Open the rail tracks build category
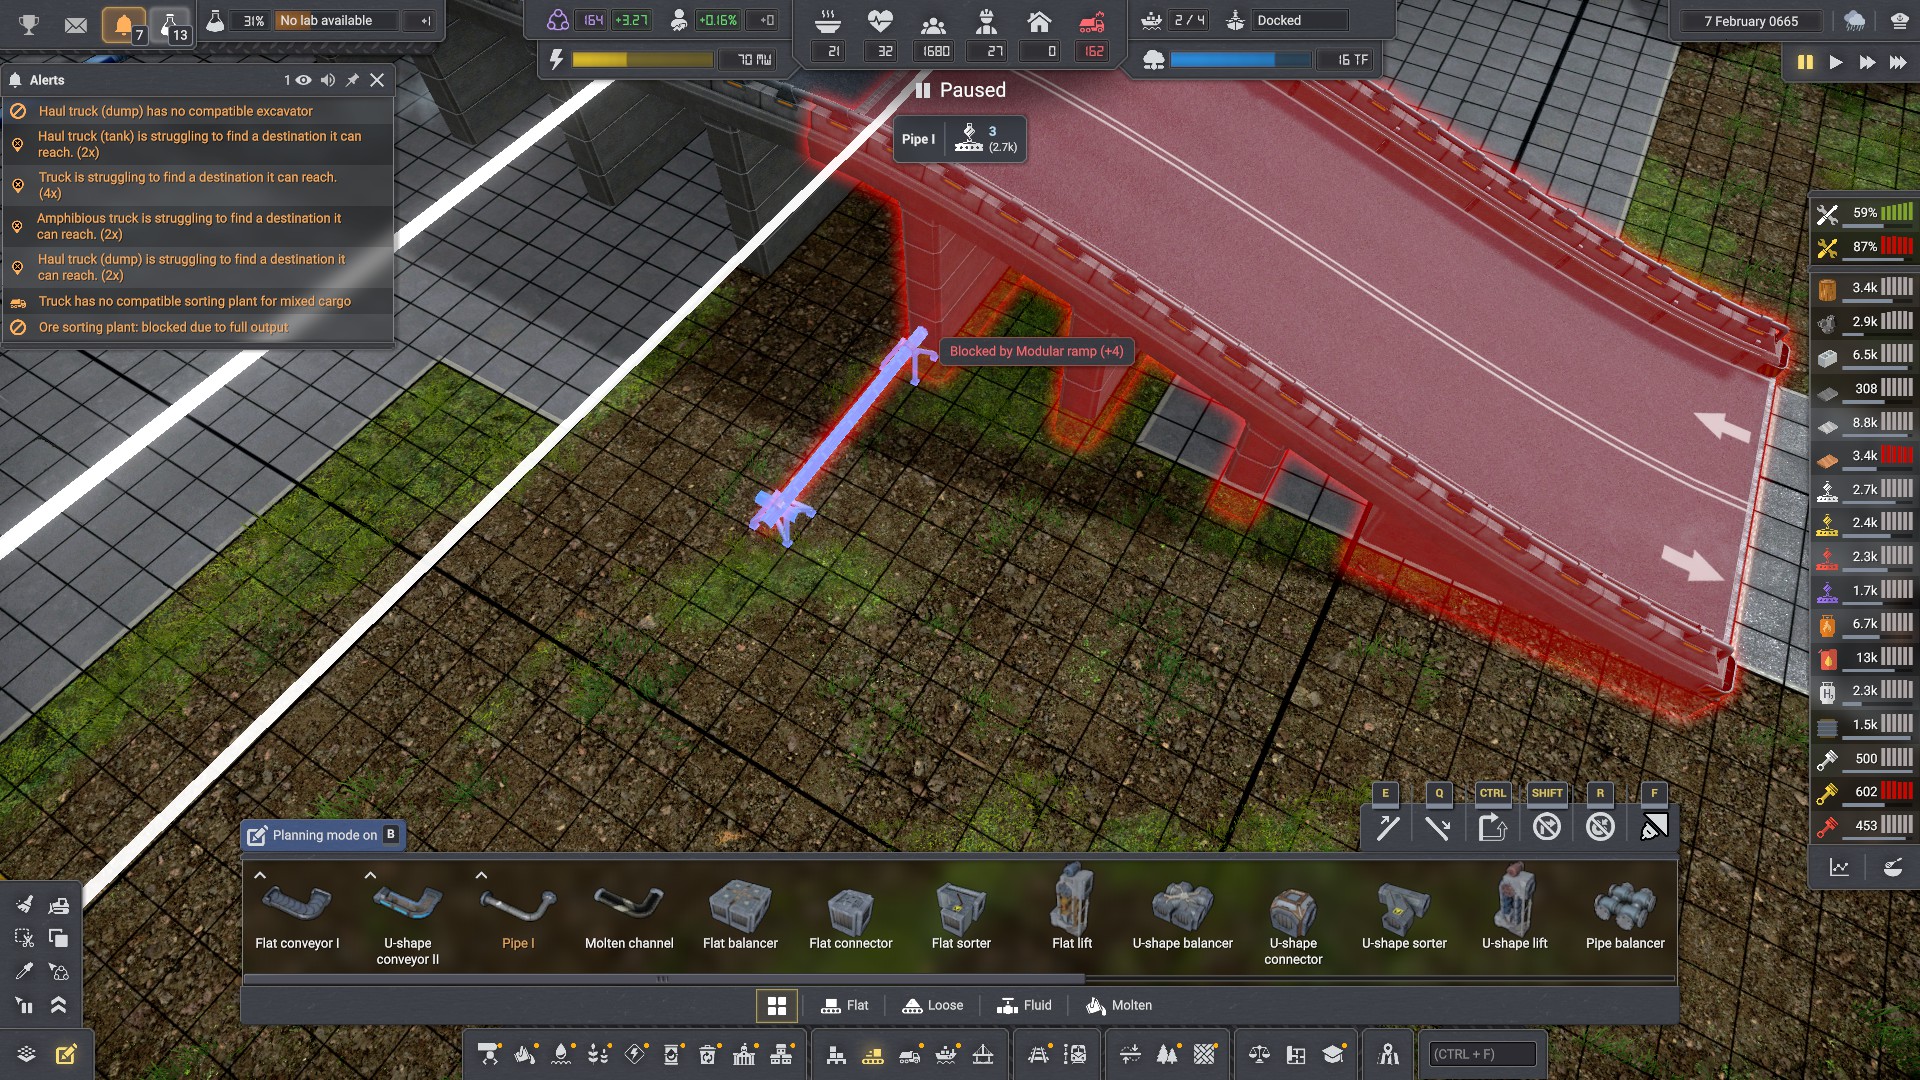The width and height of the screenshot is (1920, 1080). [x=1039, y=1054]
